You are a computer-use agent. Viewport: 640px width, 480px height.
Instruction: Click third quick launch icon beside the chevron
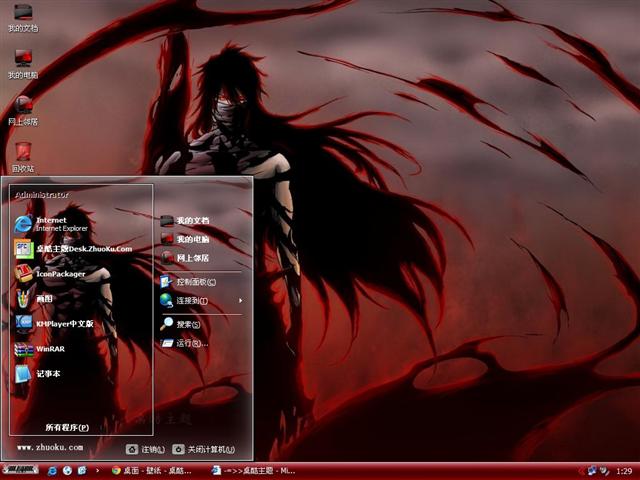pos(82,471)
